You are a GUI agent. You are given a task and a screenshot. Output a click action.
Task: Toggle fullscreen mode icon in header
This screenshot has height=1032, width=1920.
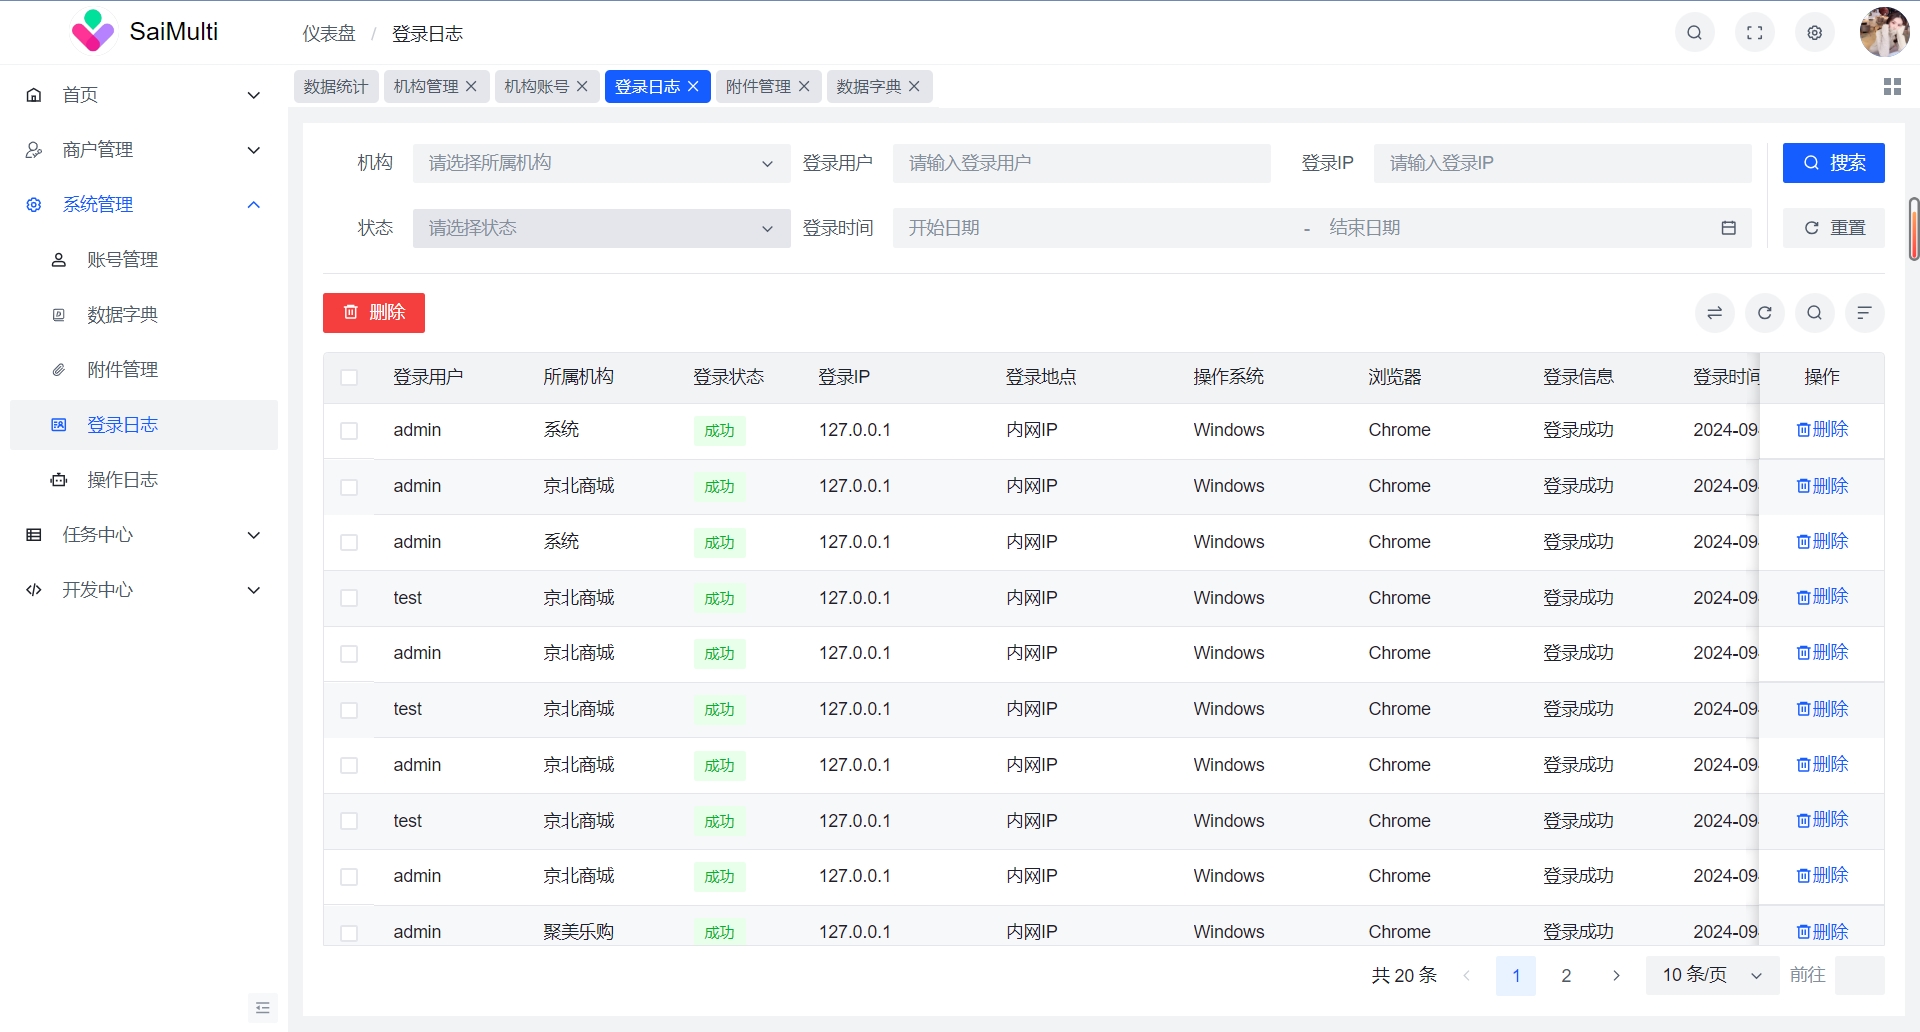pos(1754,33)
